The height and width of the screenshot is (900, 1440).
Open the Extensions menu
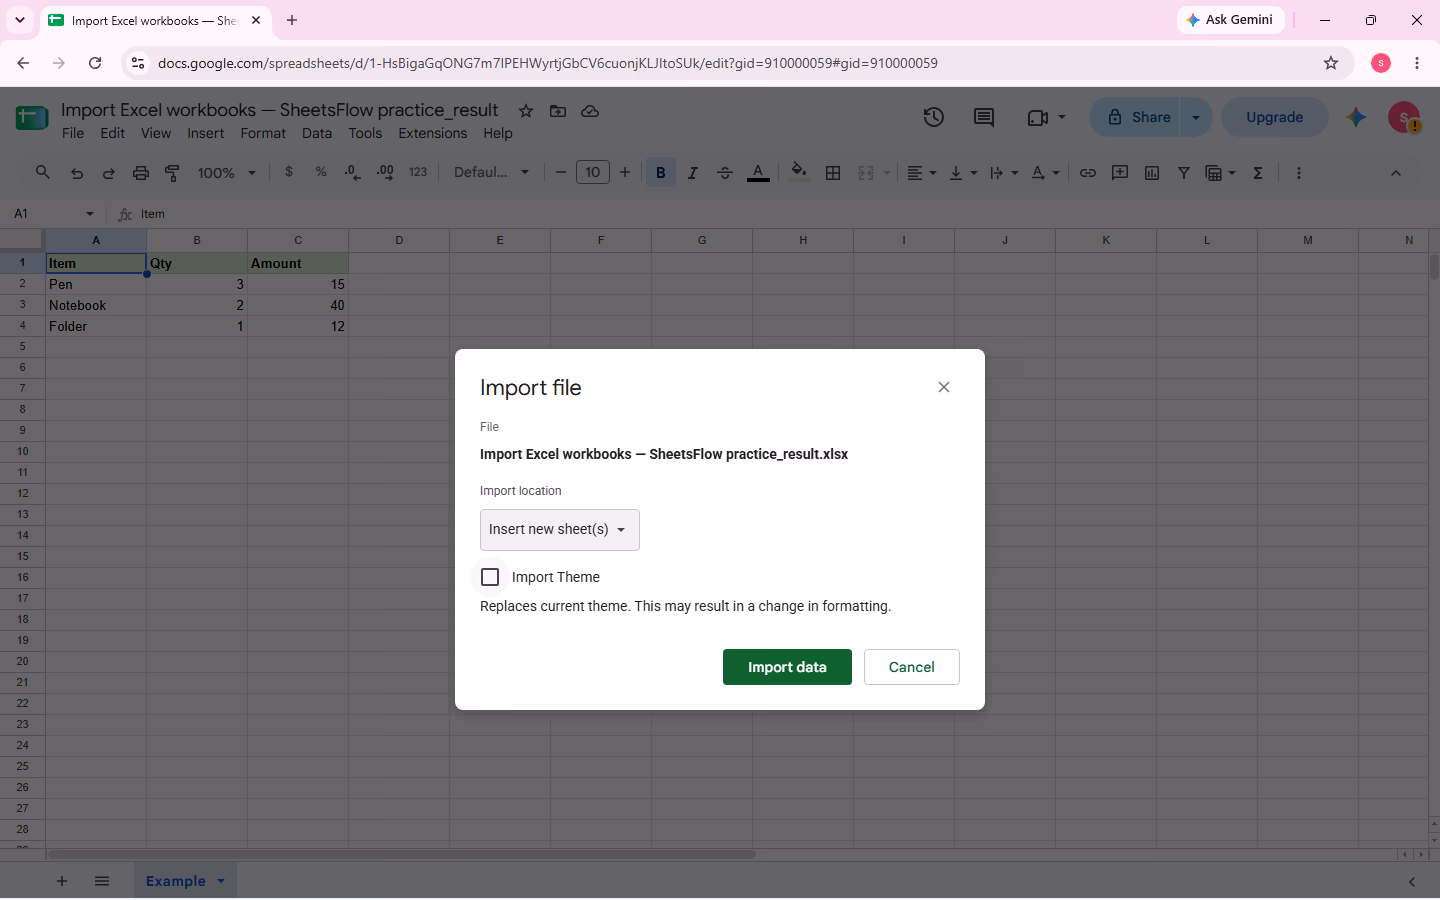[433, 133]
